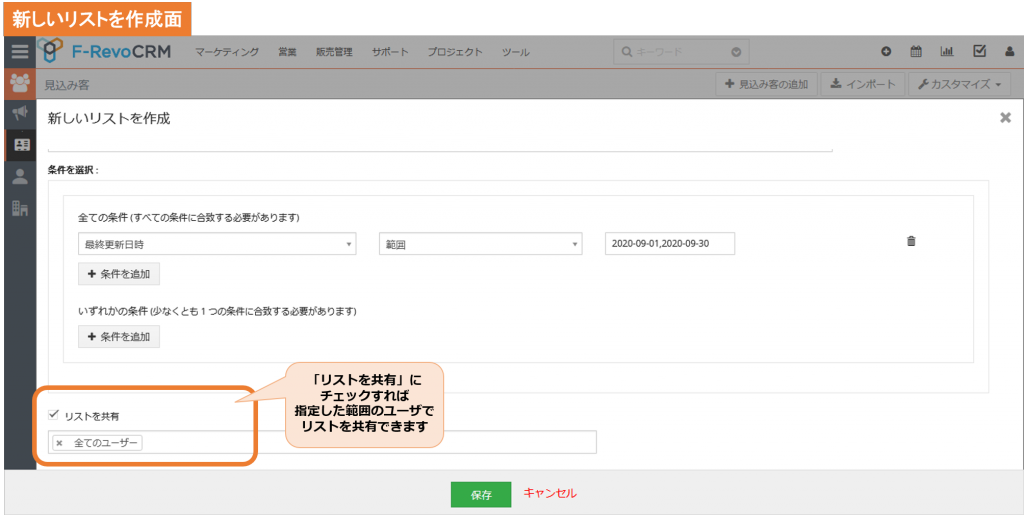Expand the search options dropdown arrow
Screen dimensions: 1024x515
(736, 52)
